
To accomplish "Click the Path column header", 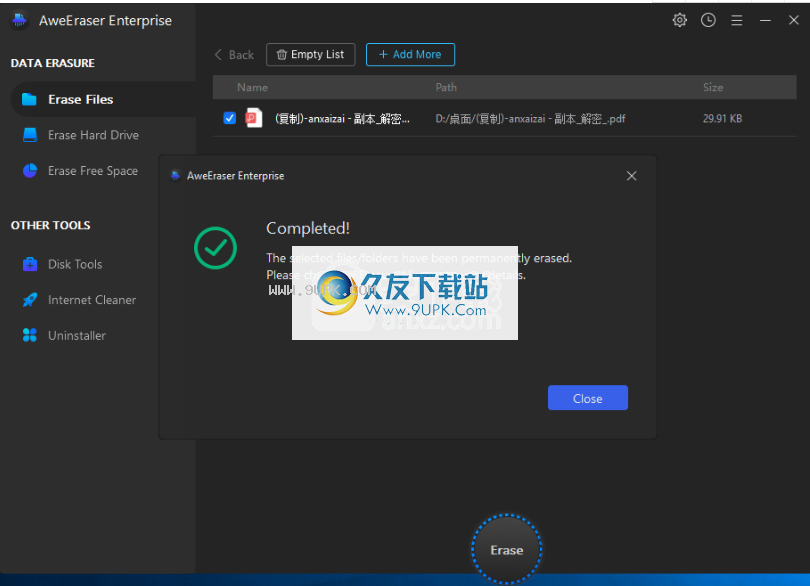I will [x=446, y=87].
